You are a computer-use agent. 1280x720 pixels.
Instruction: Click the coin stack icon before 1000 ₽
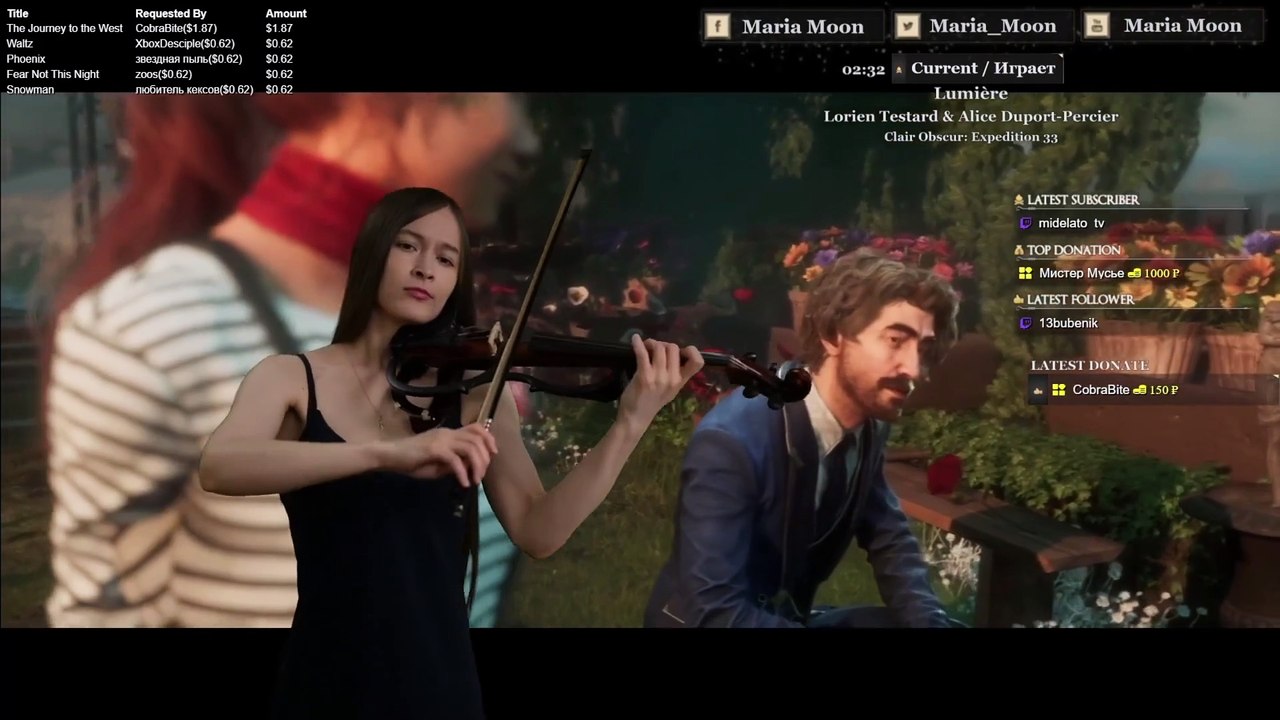pos(1134,273)
